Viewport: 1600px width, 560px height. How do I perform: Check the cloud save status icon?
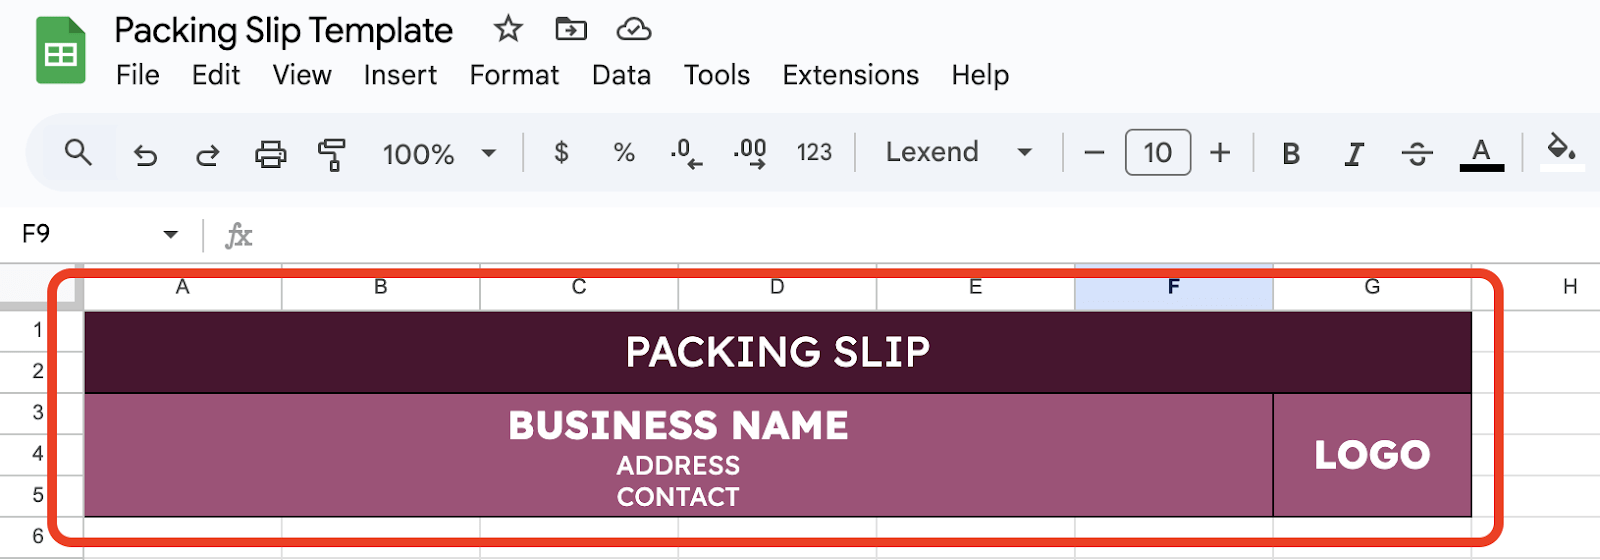633,30
